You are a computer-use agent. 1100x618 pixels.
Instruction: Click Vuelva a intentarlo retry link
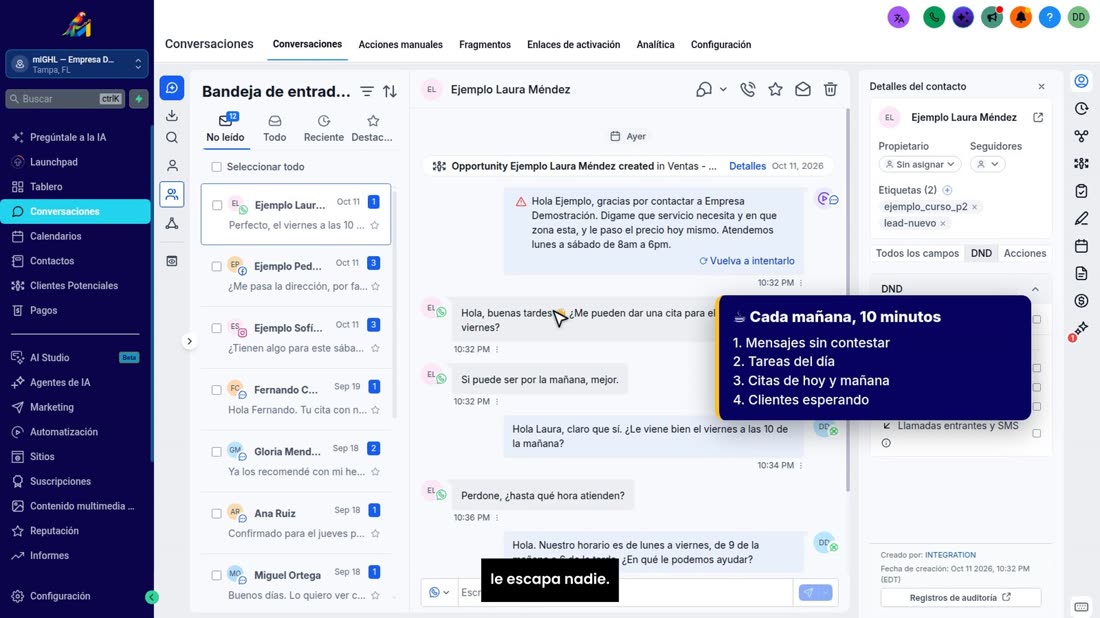coord(747,261)
